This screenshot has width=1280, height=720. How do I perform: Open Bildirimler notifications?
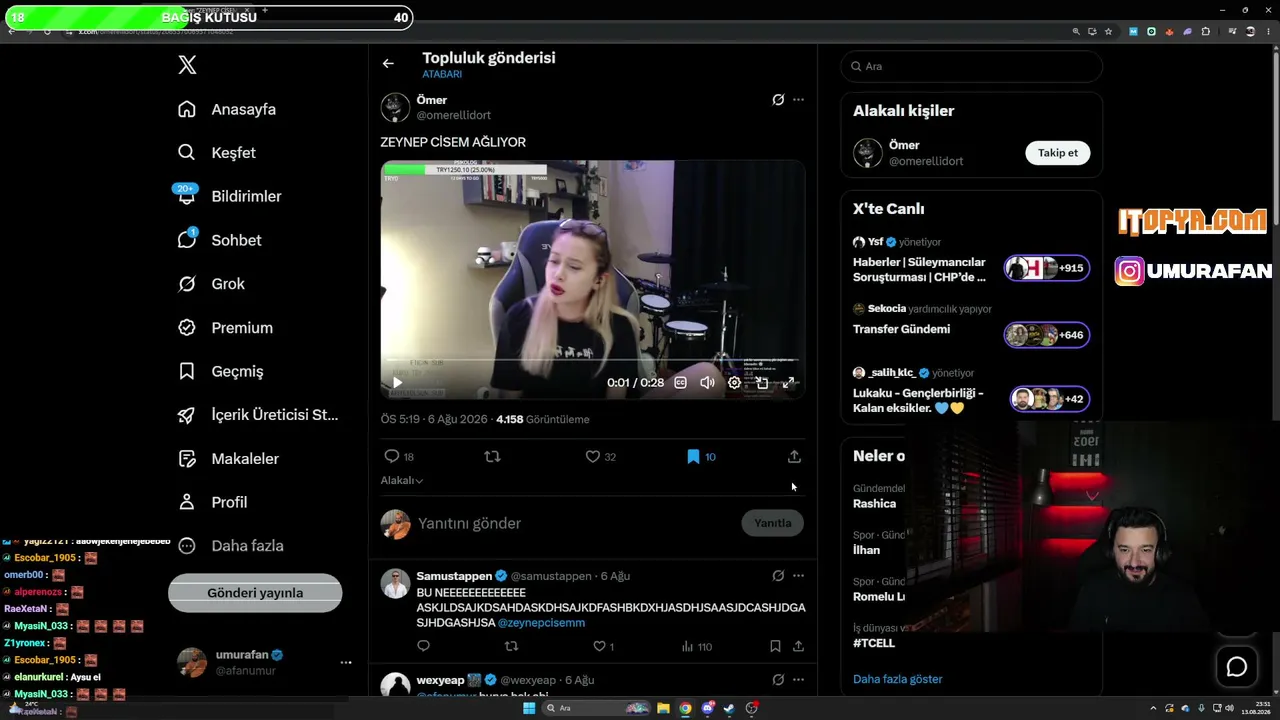tap(229, 196)
